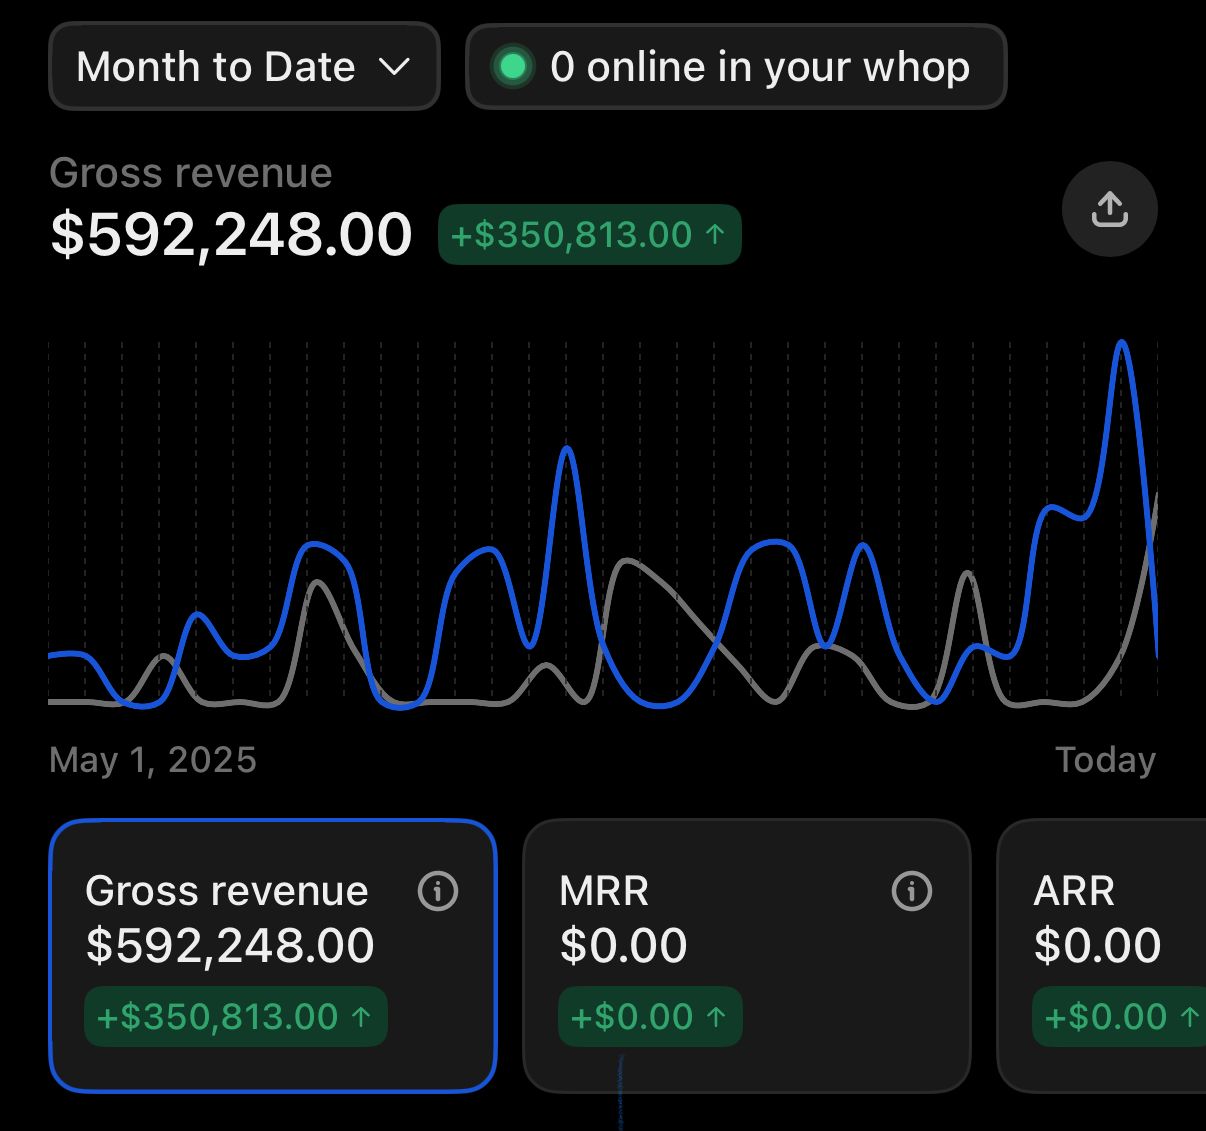Click the 'Gross revenue' heading above chart
The width and height of the screenshot is (1206, 1131).
[x=191, y=173]
